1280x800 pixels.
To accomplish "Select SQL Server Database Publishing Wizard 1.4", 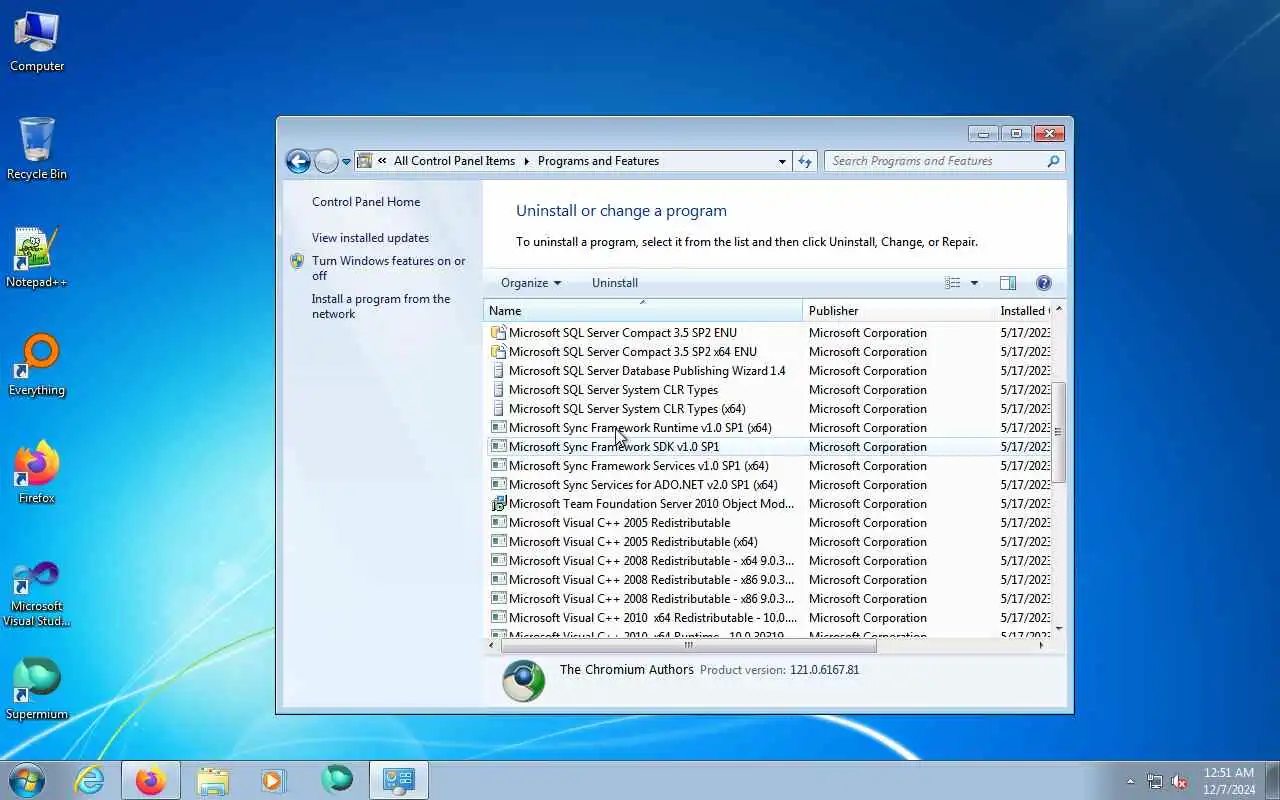I will tap(768, 371).
